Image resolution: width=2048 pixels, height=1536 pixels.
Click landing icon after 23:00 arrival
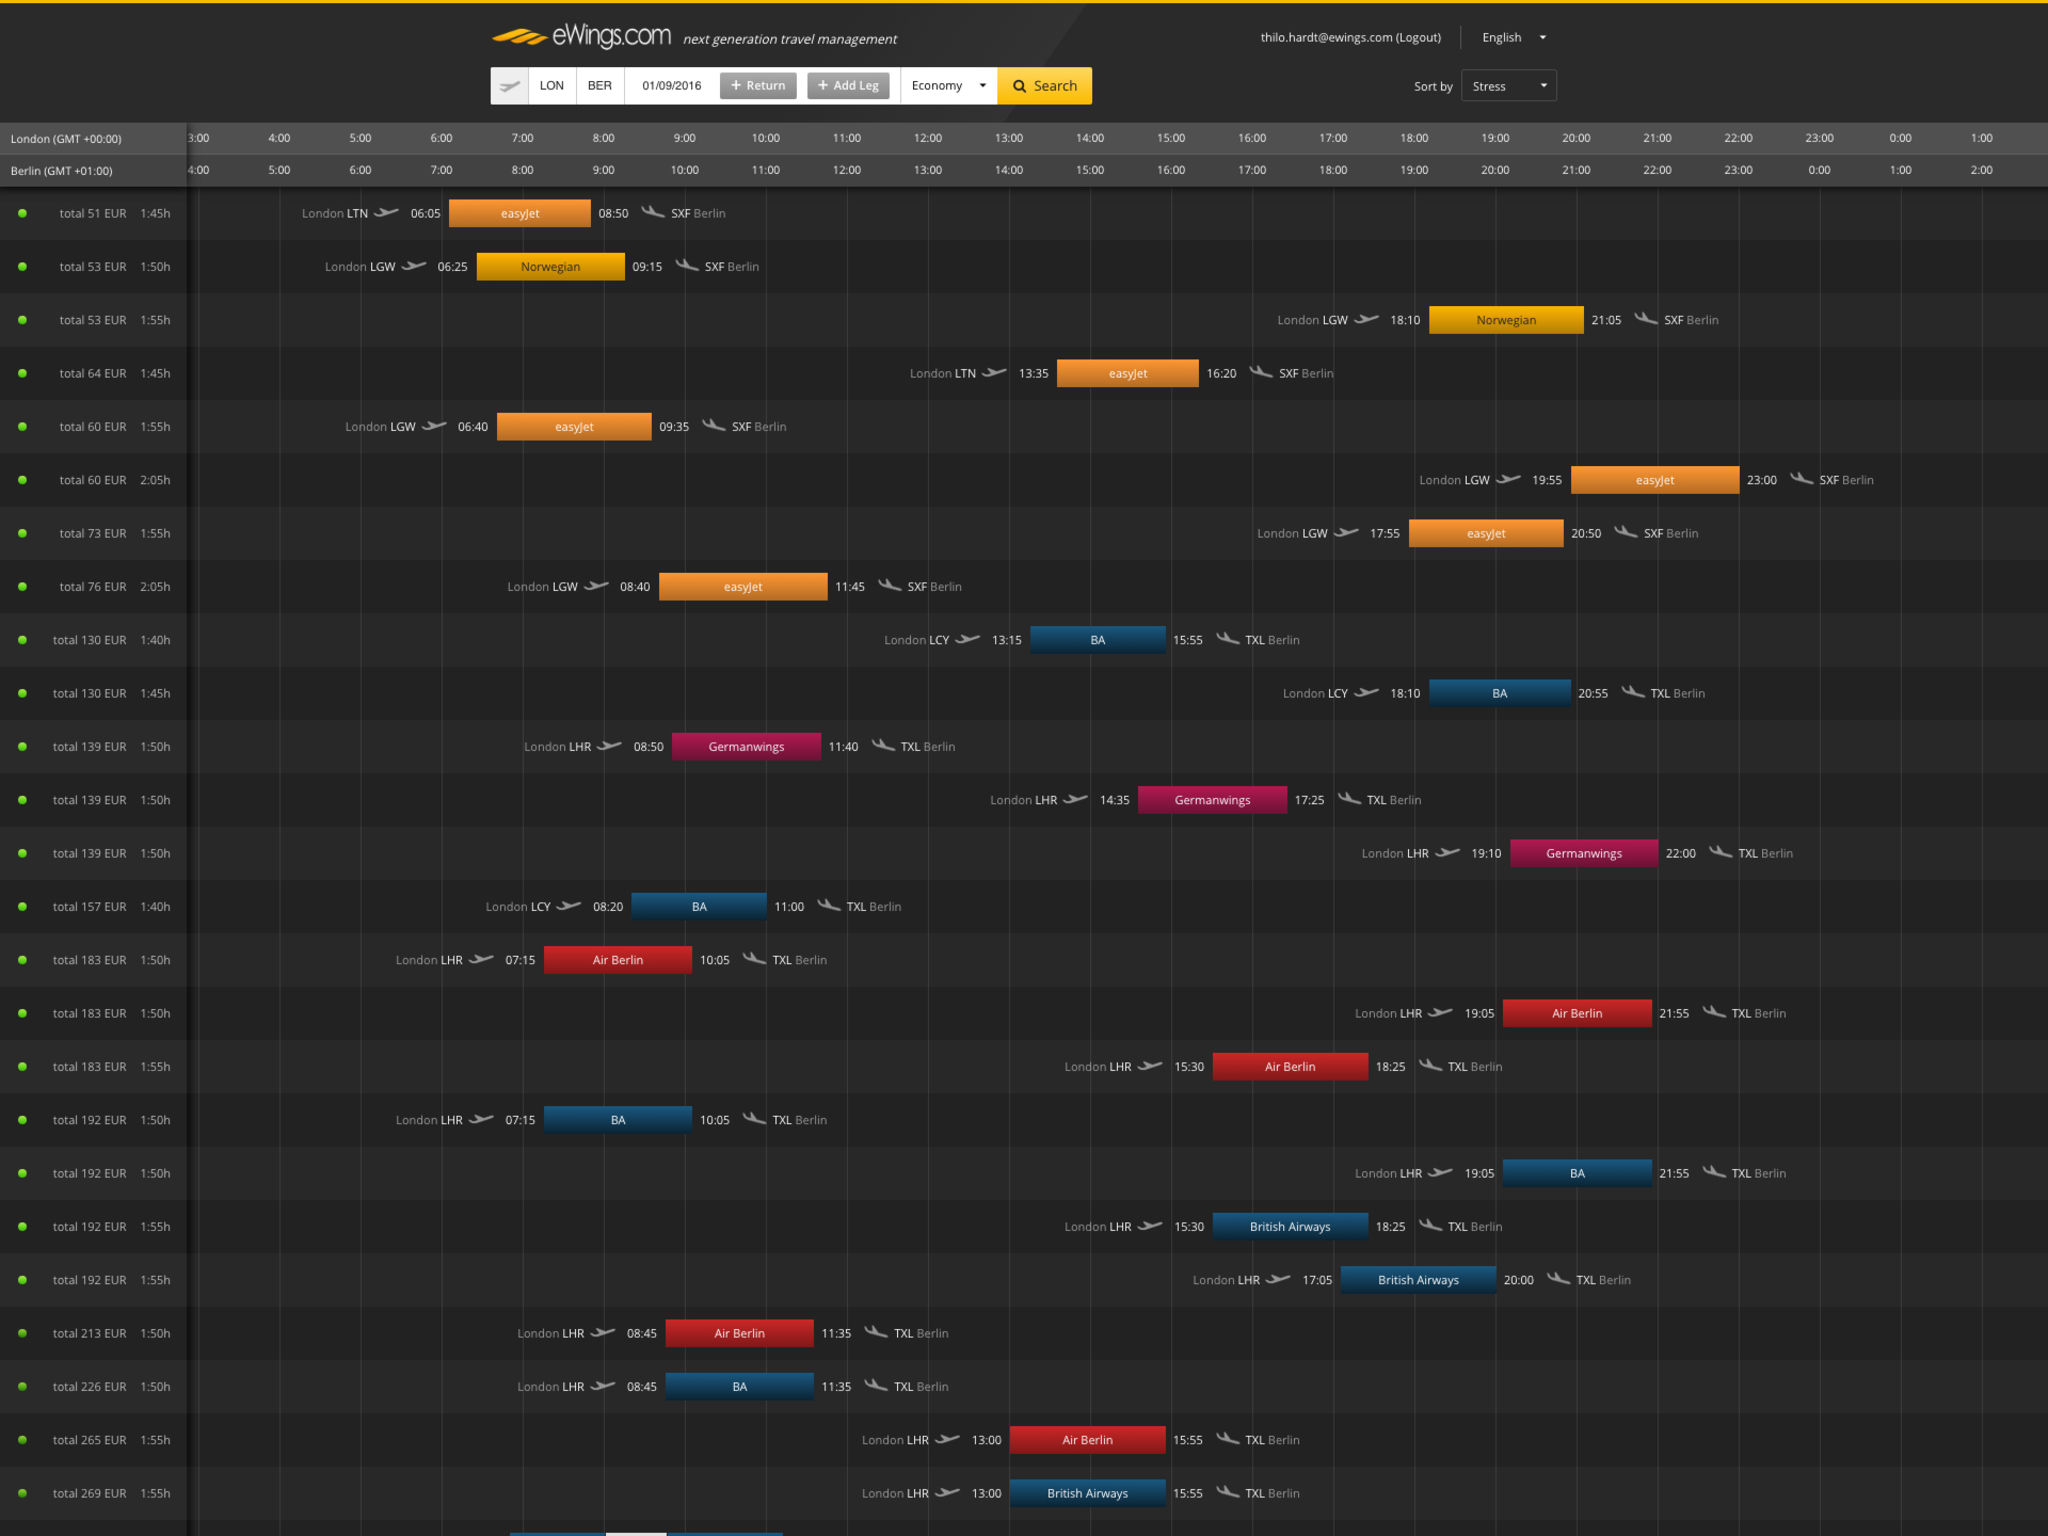[1802, 479]
